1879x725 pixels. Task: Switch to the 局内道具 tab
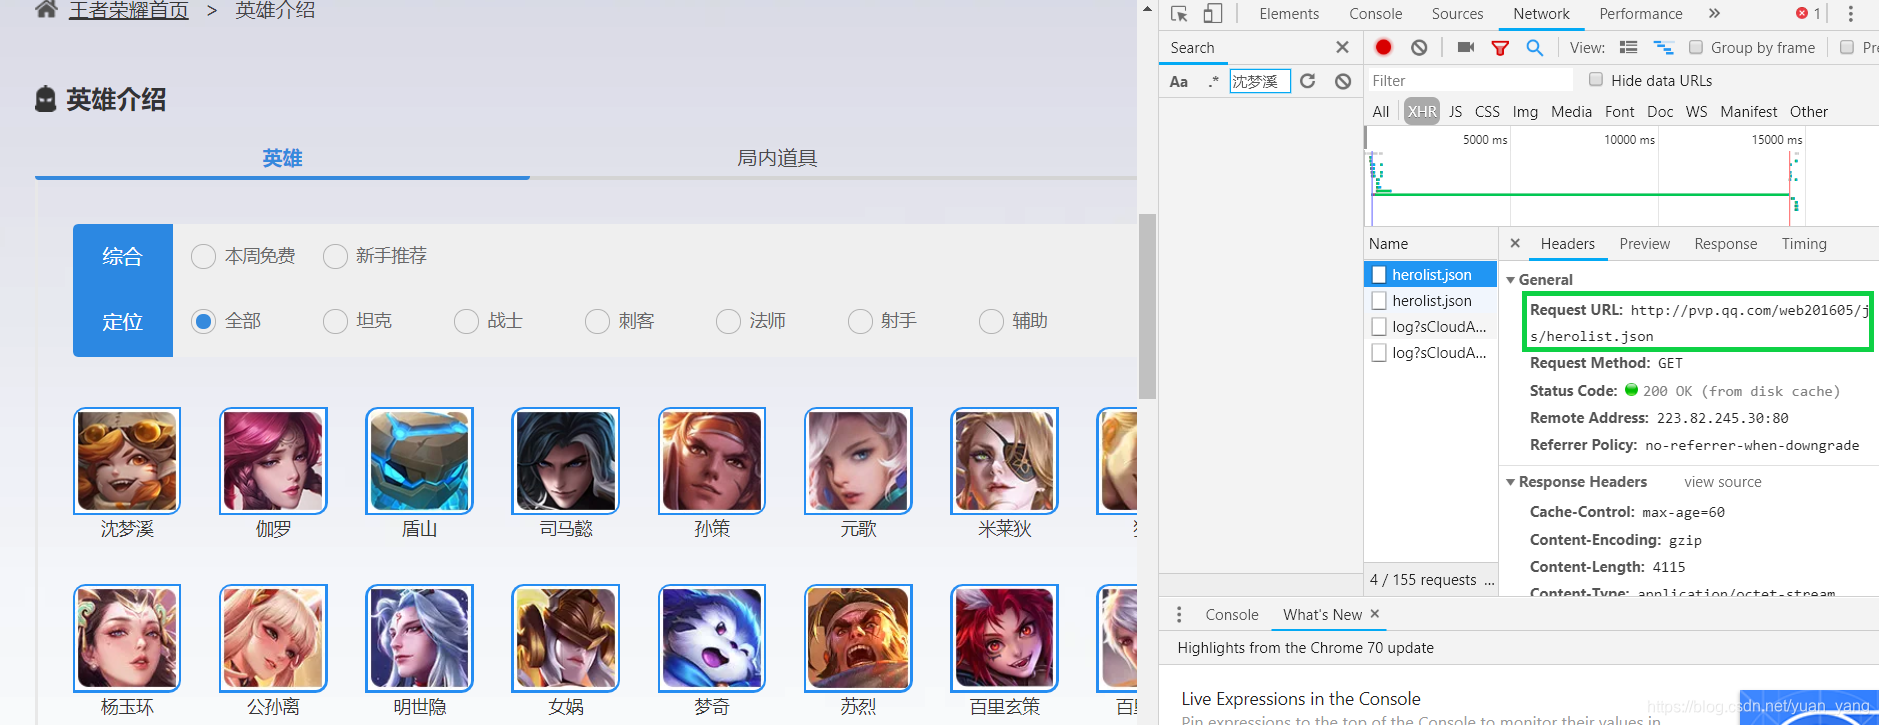[777, 158]
